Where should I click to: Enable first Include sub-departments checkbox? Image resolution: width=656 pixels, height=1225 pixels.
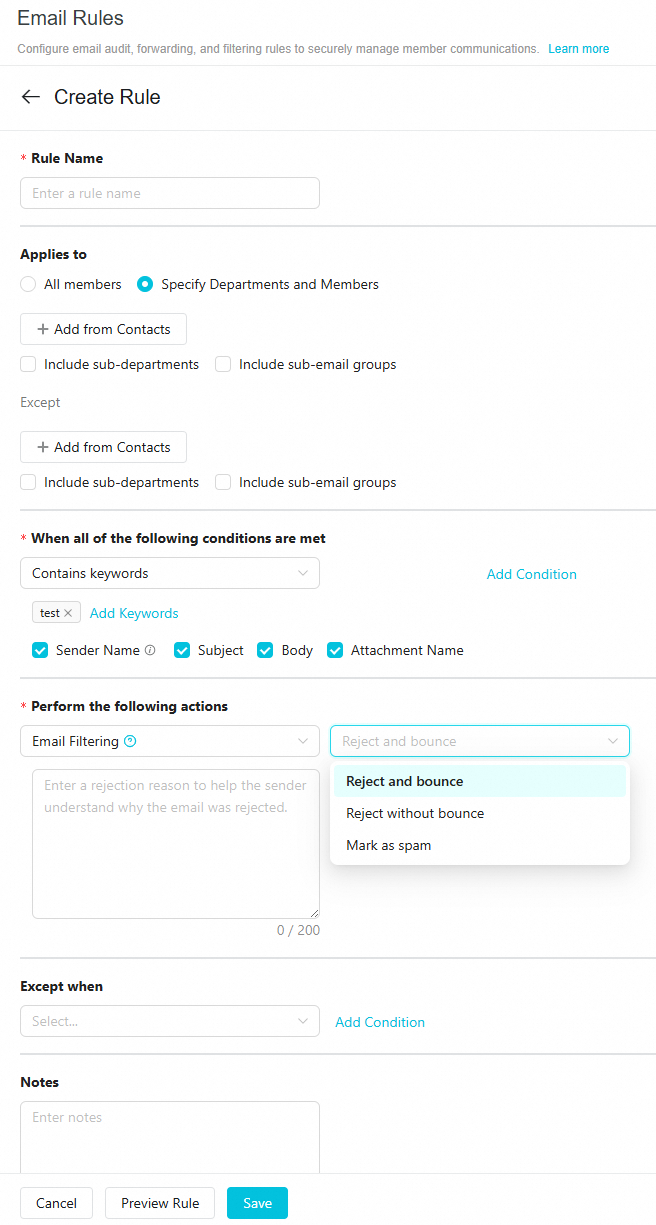(28, 364)
